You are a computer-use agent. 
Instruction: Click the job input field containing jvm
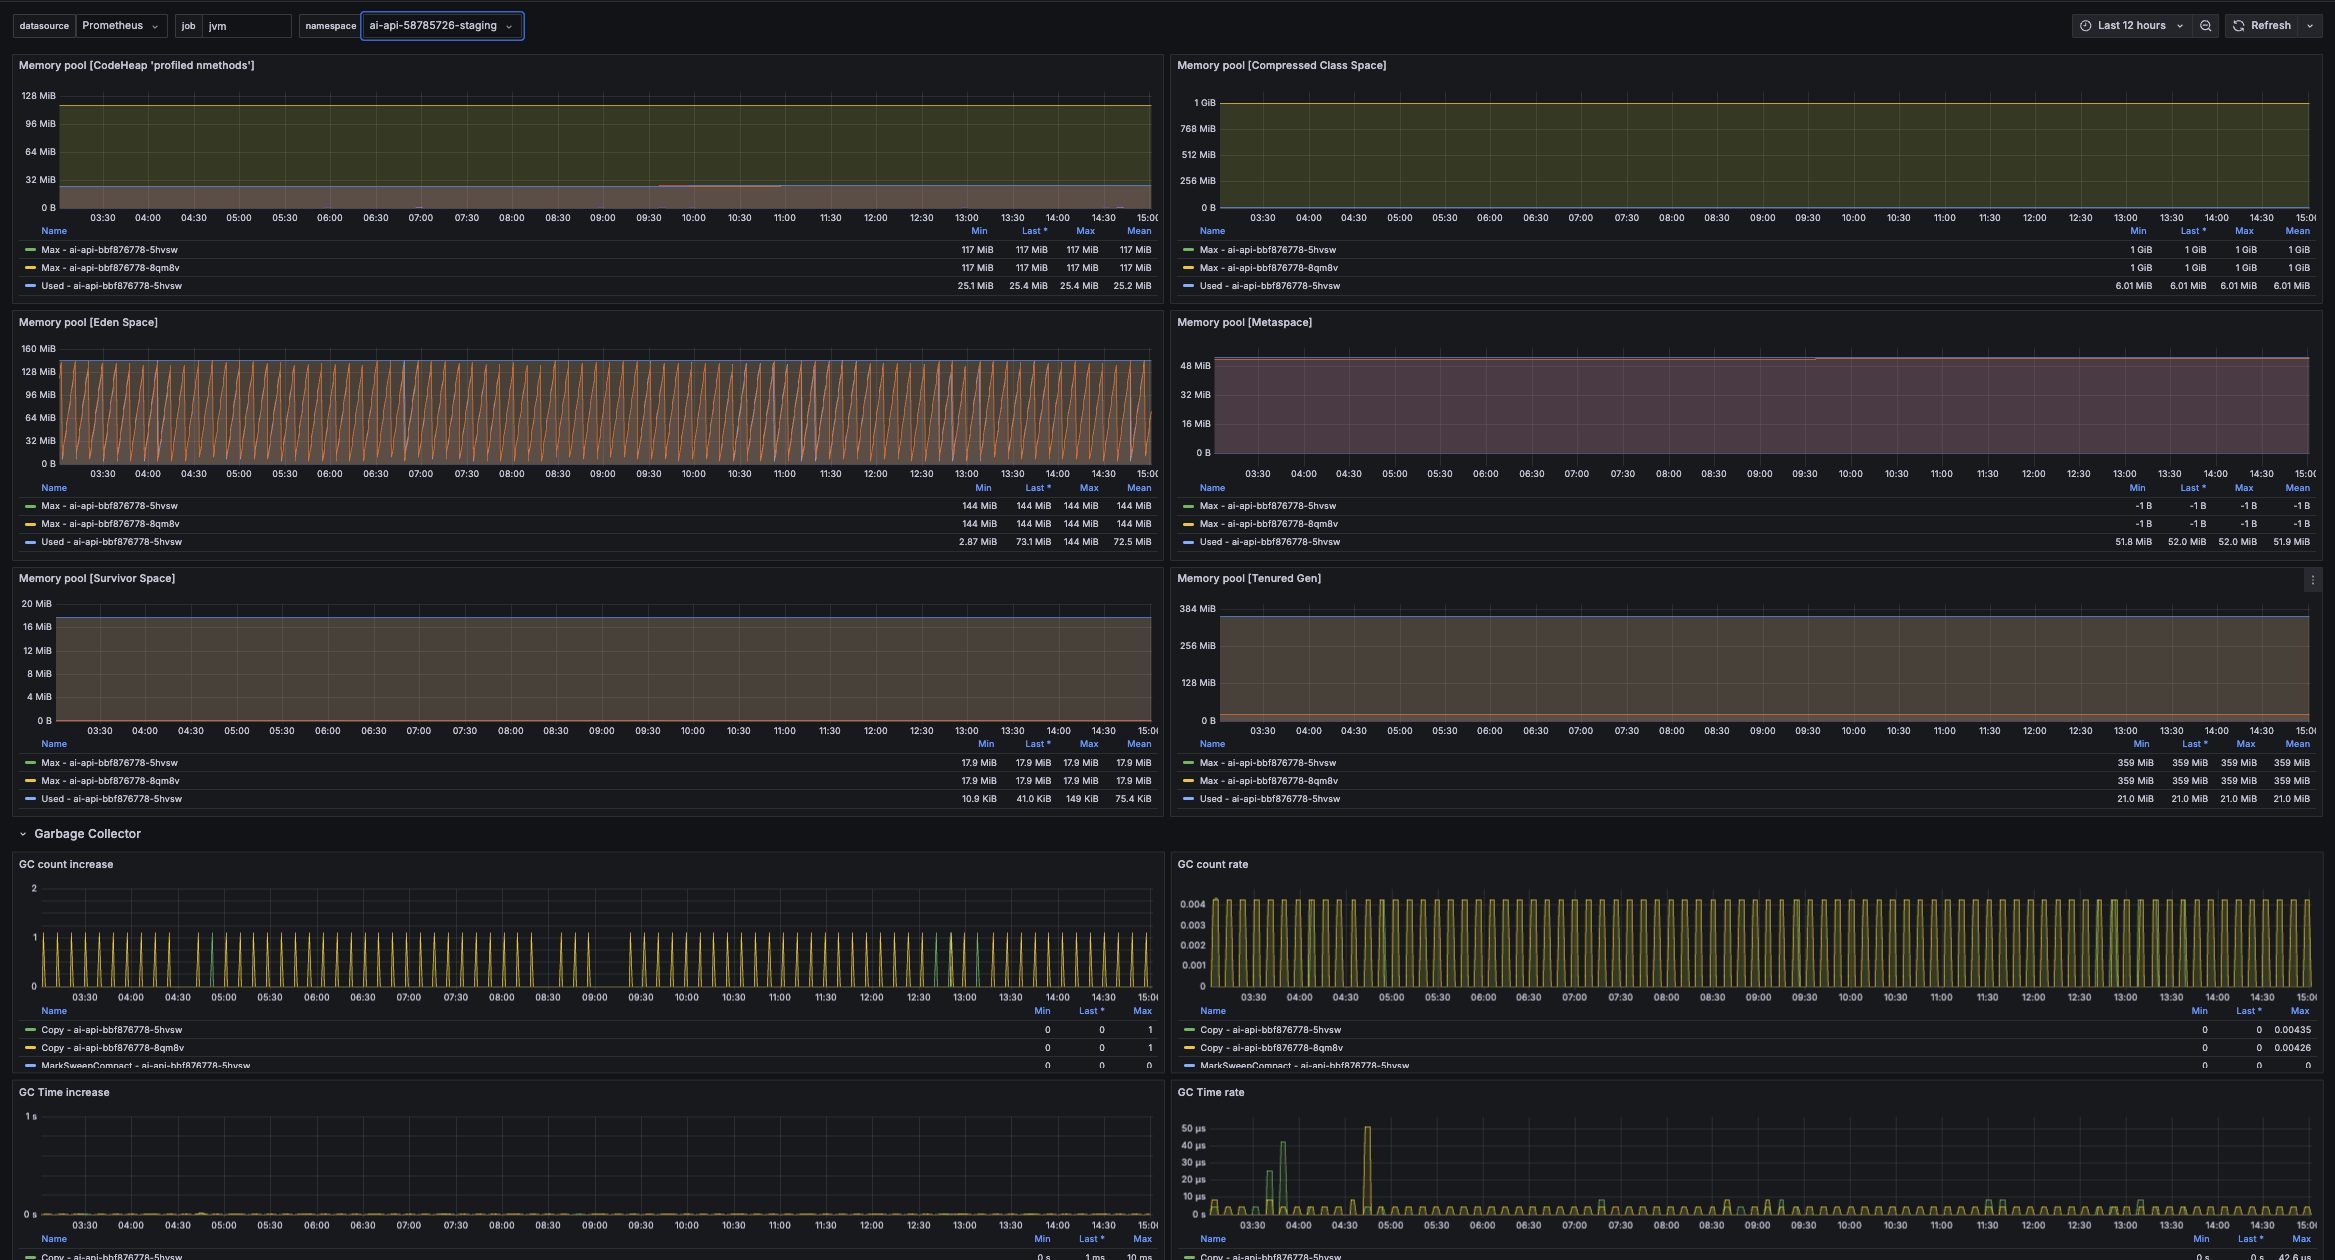pos(246,26)
